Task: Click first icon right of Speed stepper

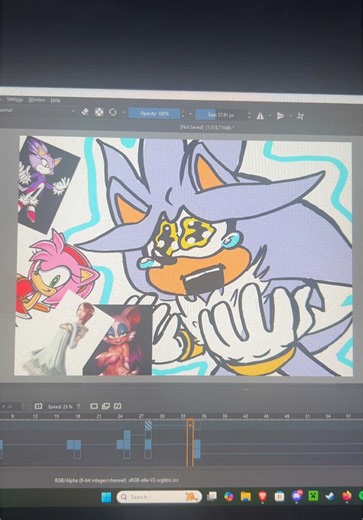Action: click(94, 406)
